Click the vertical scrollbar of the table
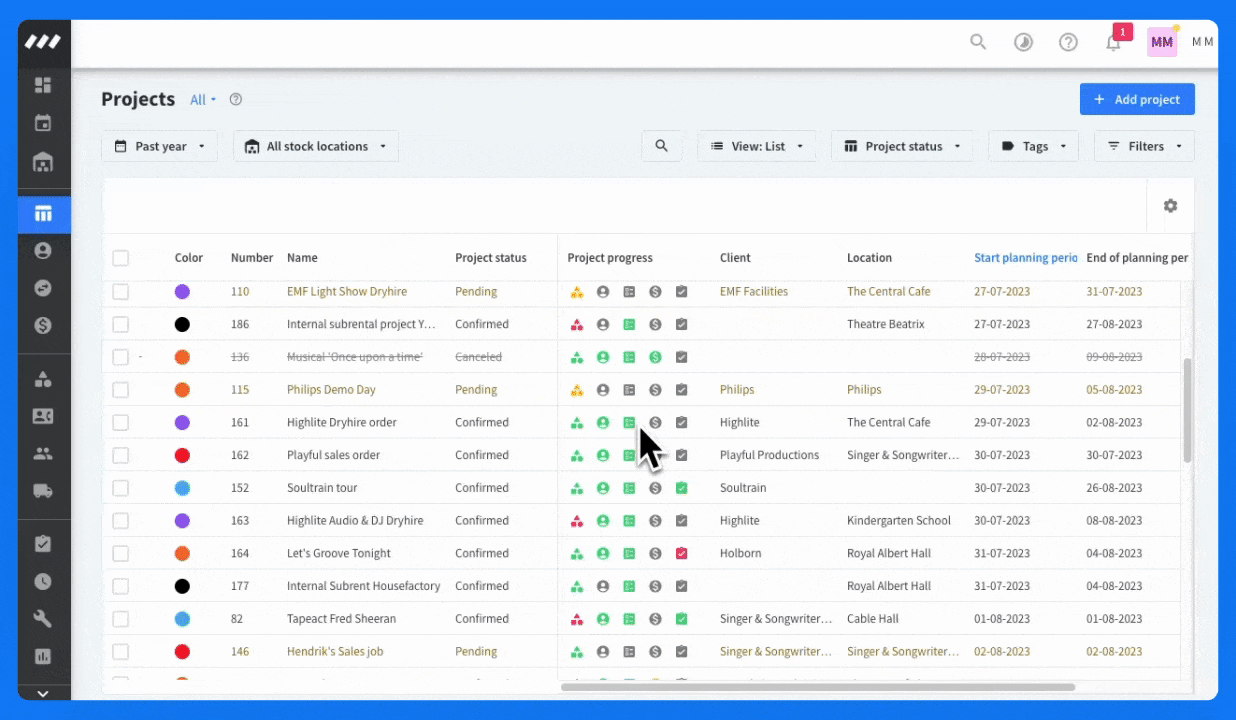The height and width of the screenshot is (720, 1236). click(x=1188, y=410)
